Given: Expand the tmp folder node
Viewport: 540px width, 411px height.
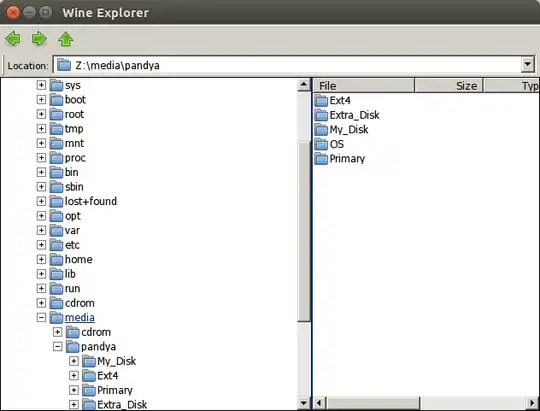Looking at the screenshot, I should pyautogui.click(x=41, y=129).
